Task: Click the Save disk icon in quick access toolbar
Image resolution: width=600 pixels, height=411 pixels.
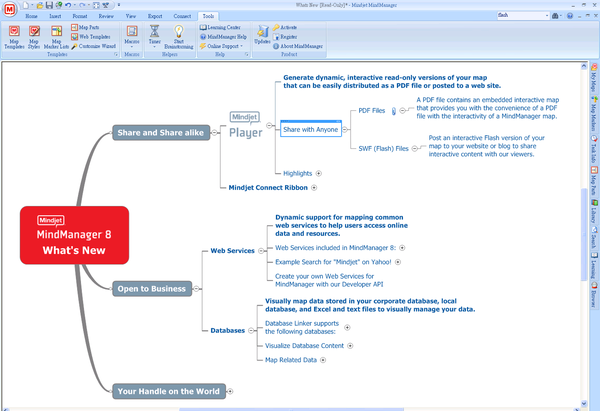Action: pyautogui.click(x=49, y=5)
